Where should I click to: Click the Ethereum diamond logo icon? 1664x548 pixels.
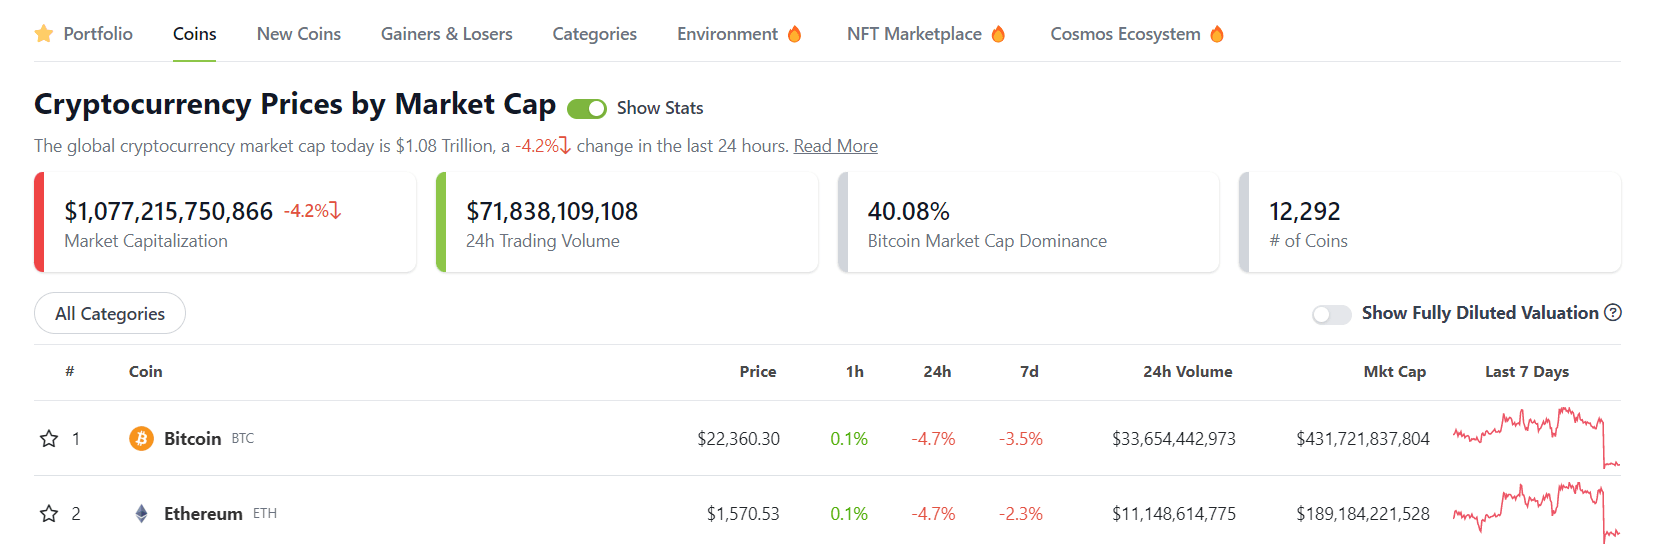[x=141, y=514]
